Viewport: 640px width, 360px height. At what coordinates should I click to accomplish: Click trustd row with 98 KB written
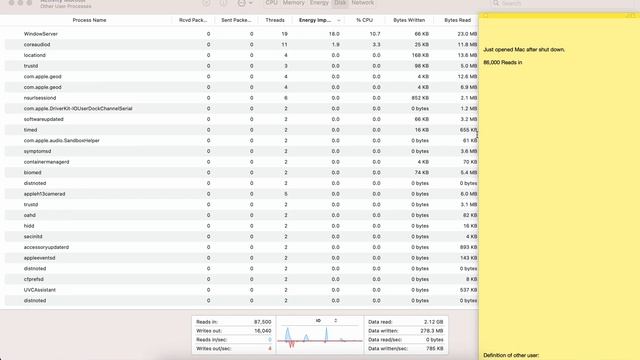pos(241,66)
